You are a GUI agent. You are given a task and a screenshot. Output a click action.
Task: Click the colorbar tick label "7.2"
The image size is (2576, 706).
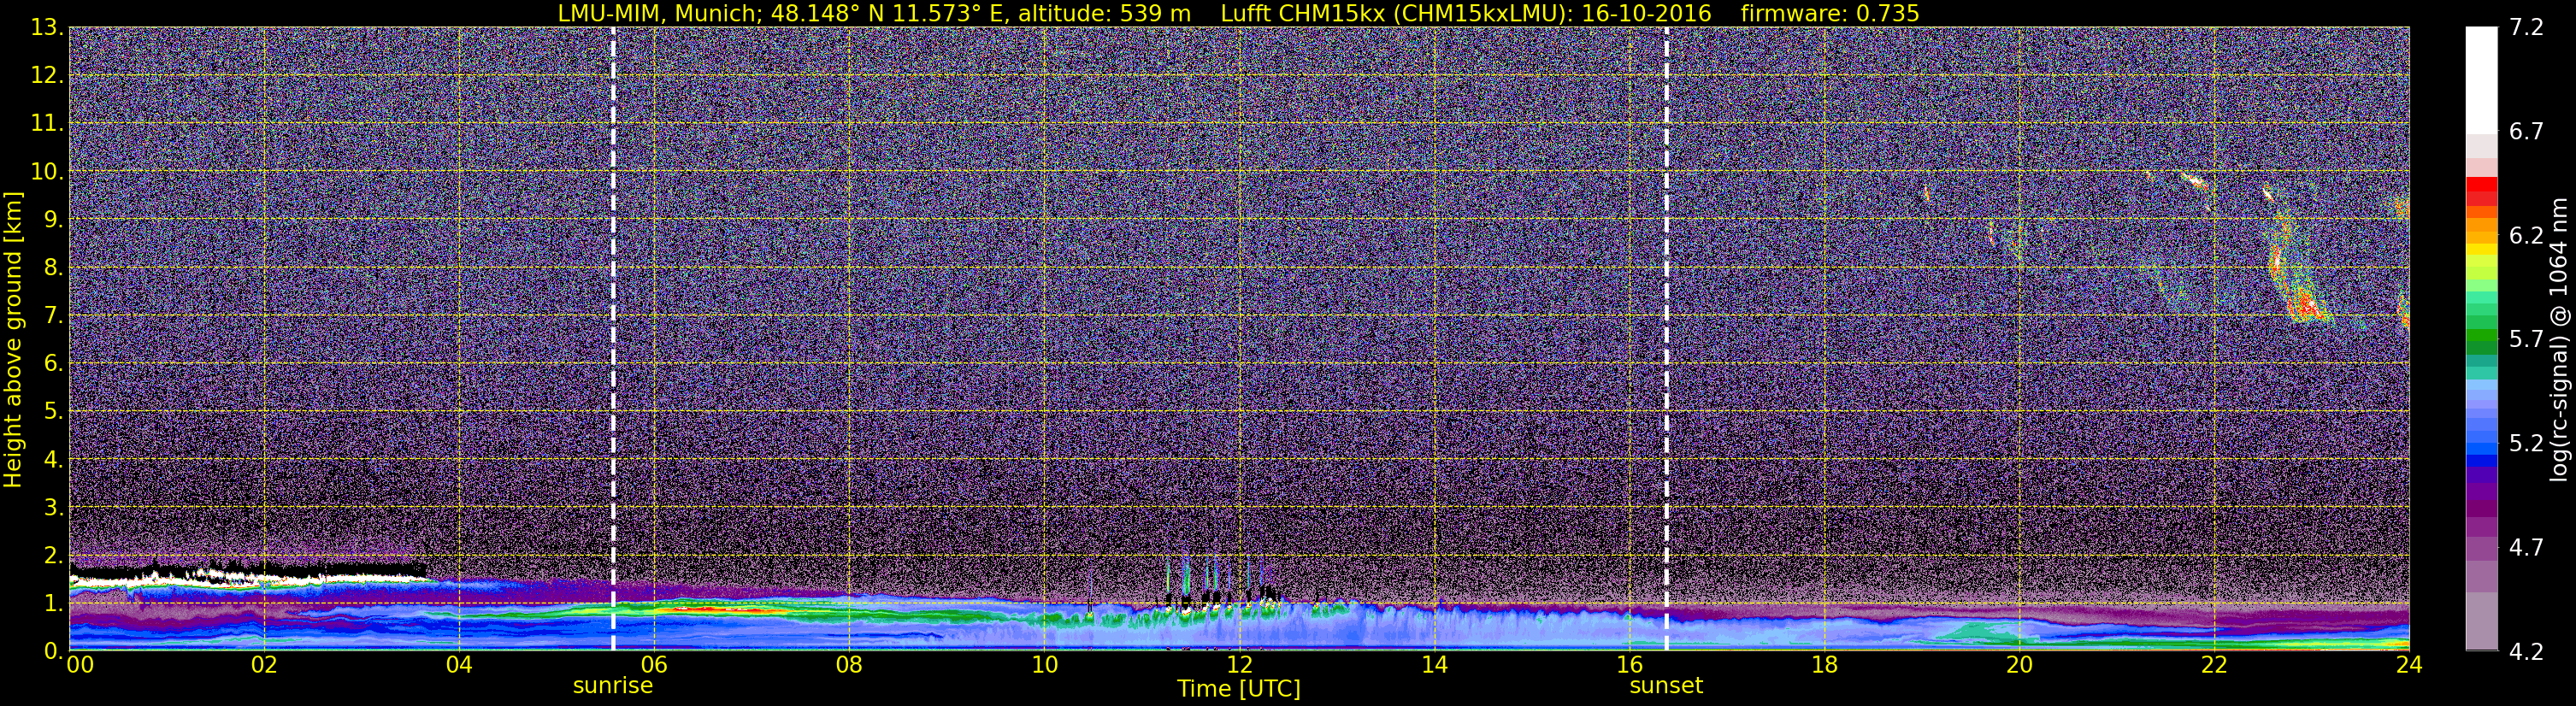[x=2526, y=28]
